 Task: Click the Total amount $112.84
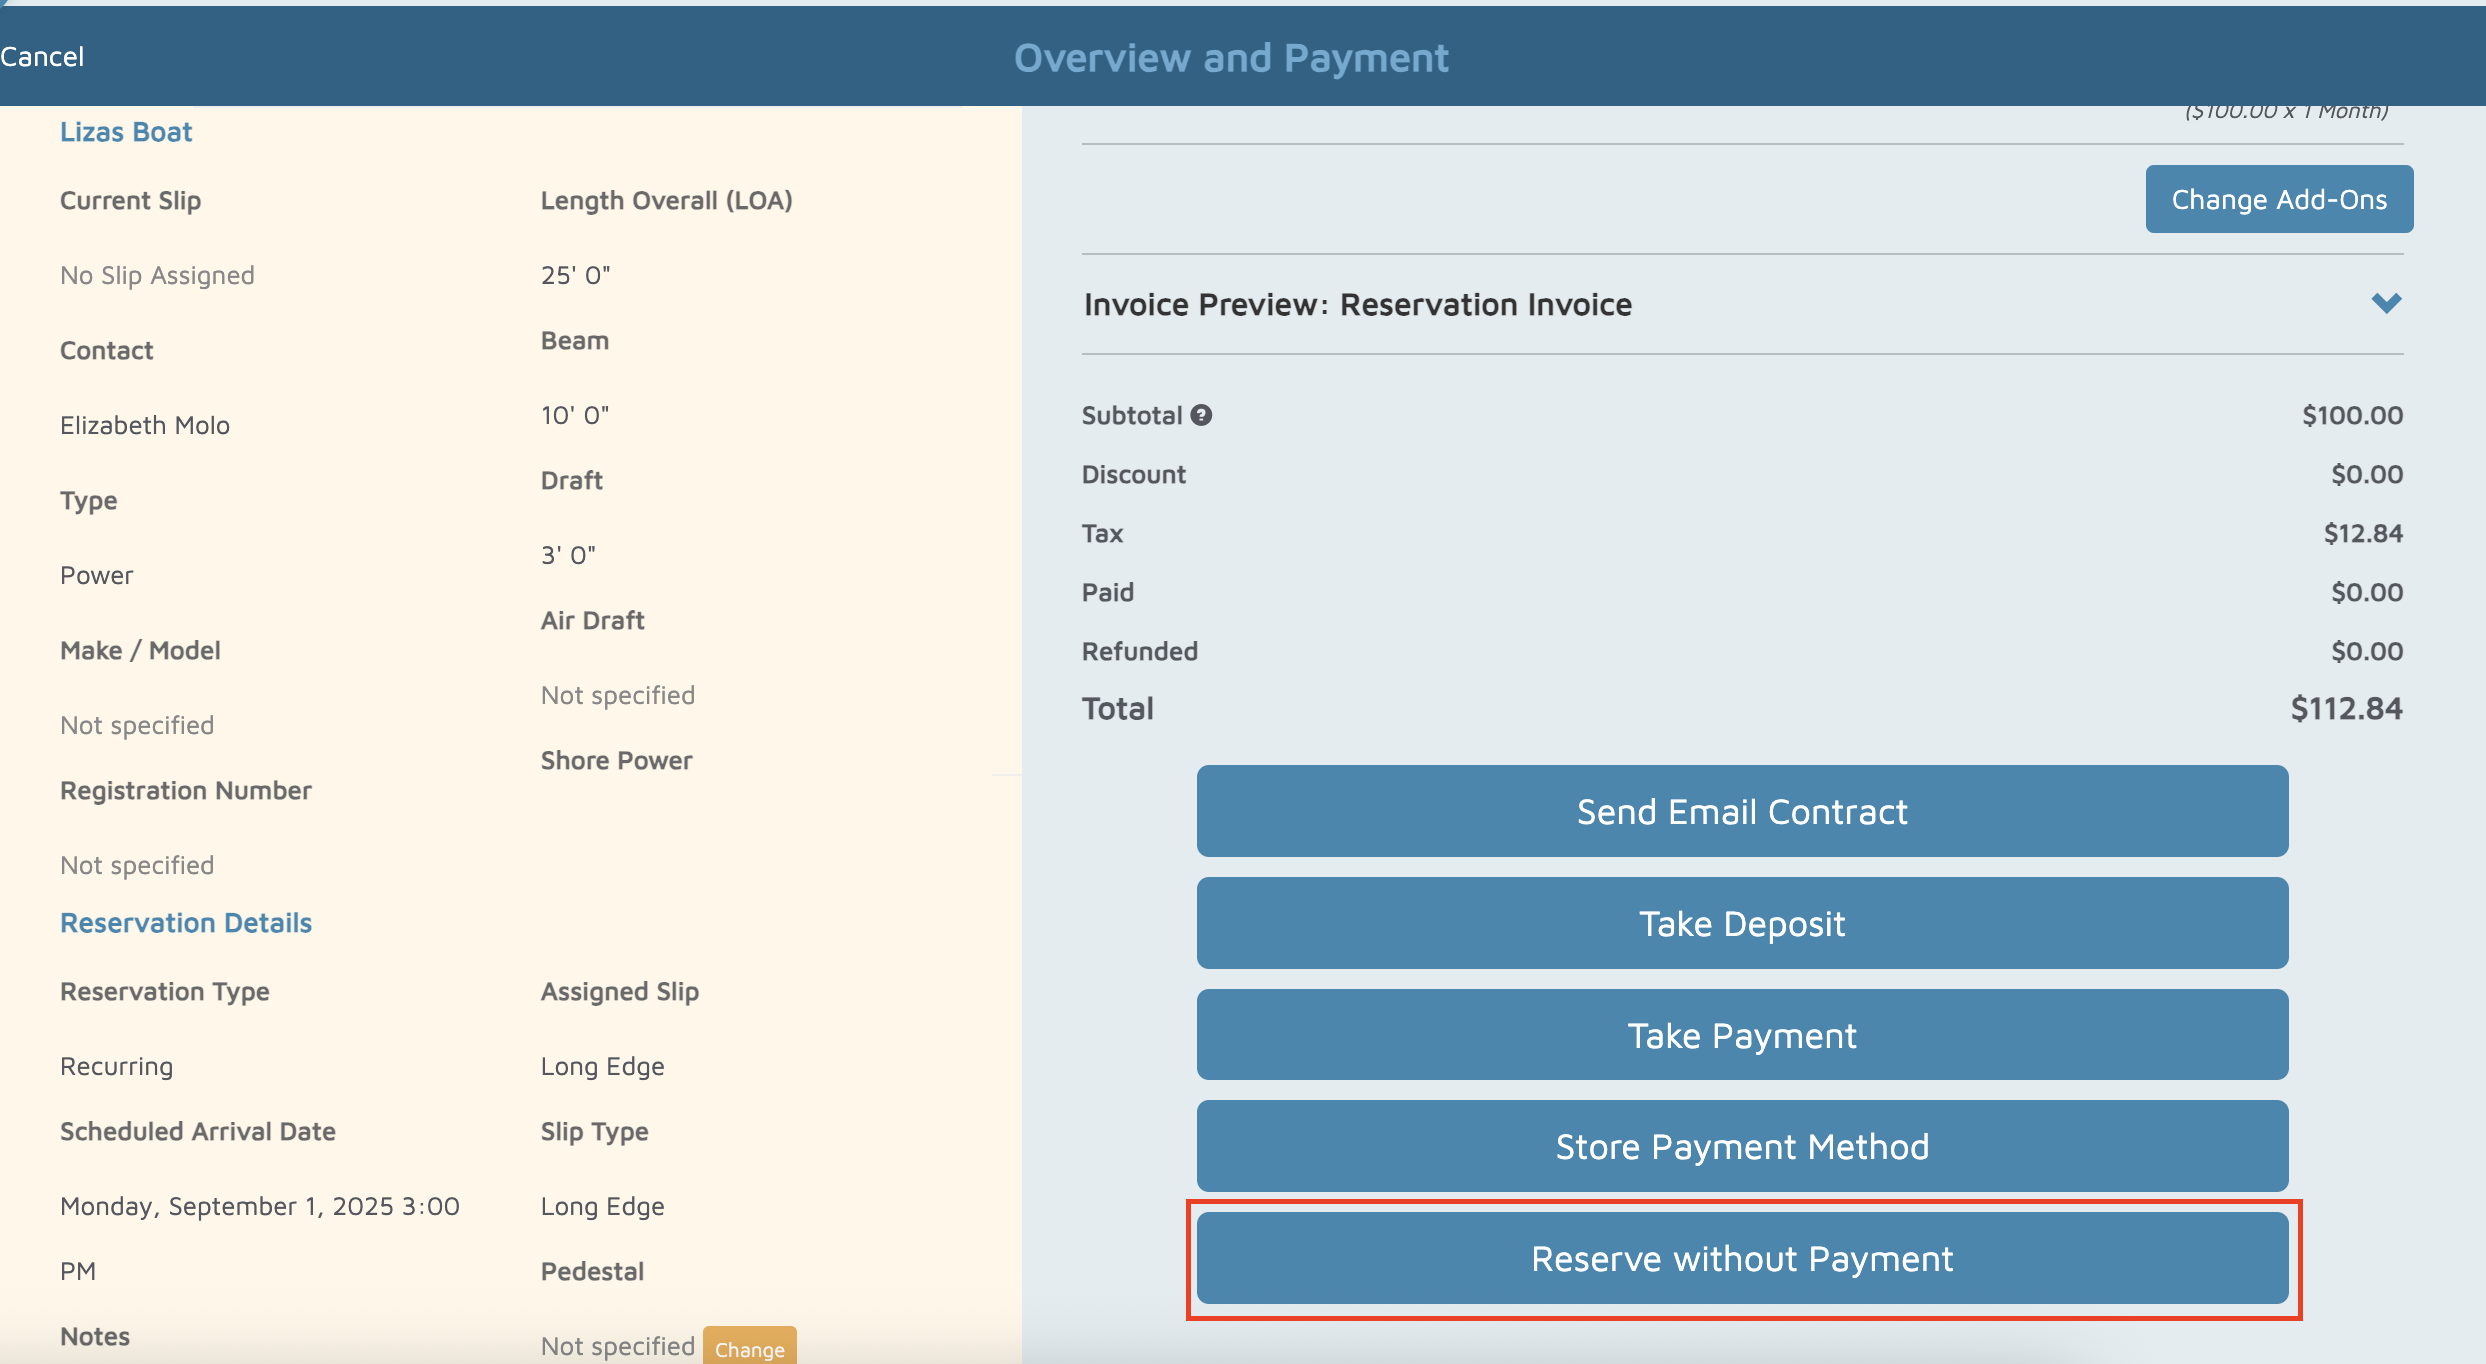click(x=2345, y=709)
